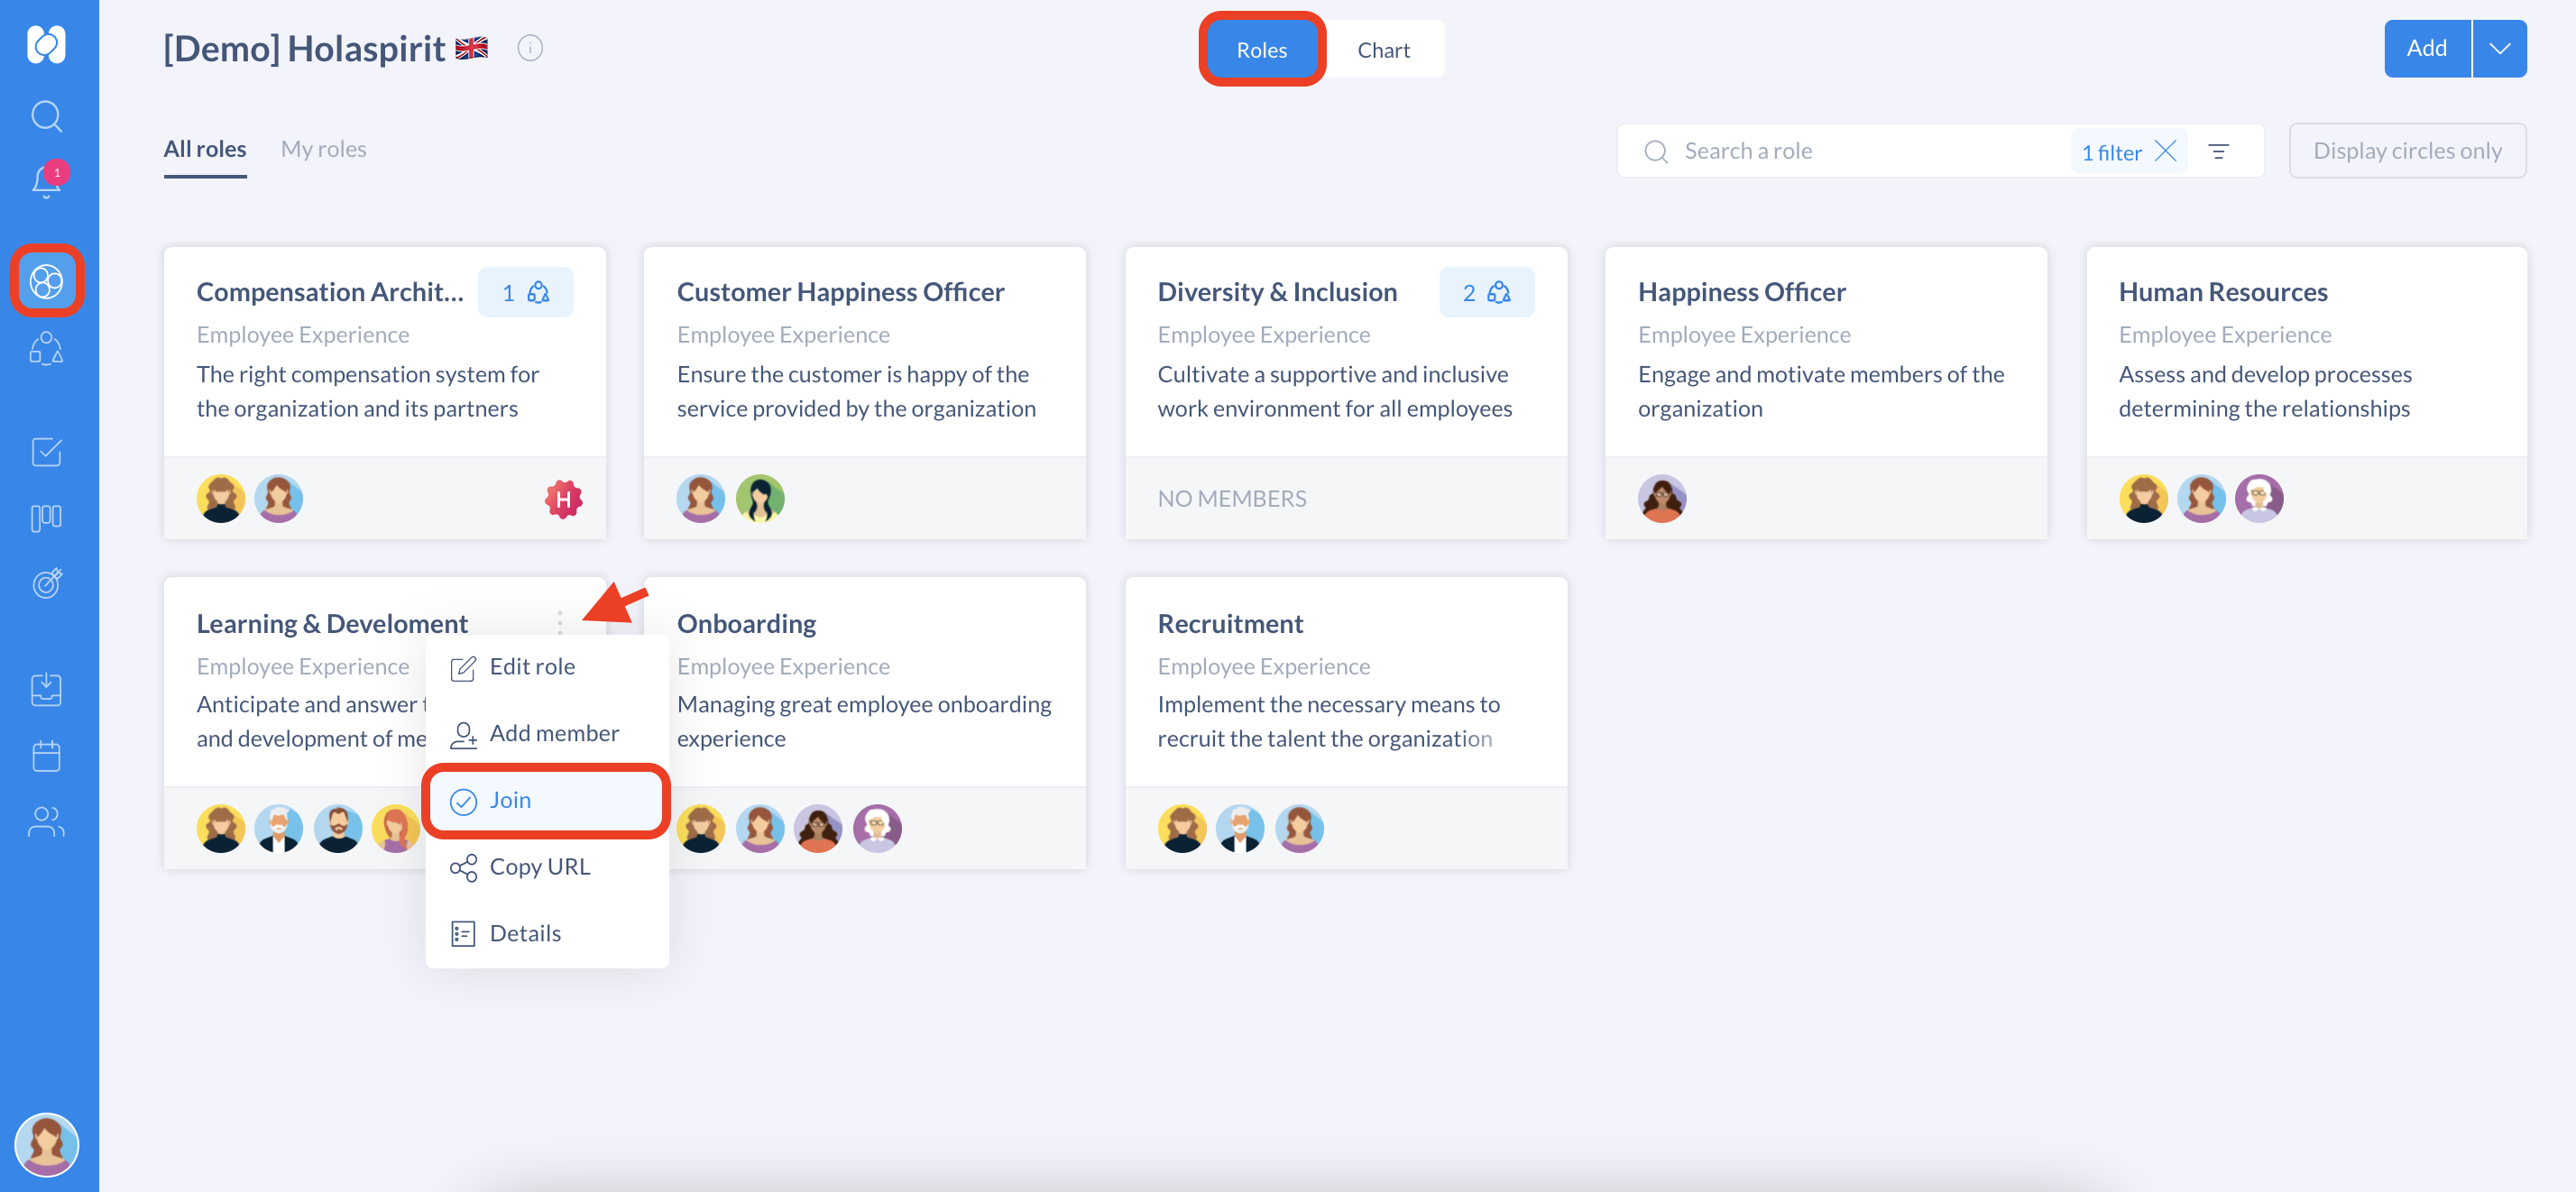Open the filter options lines icon
2576x1192 pixels.
click(2218, 151)
